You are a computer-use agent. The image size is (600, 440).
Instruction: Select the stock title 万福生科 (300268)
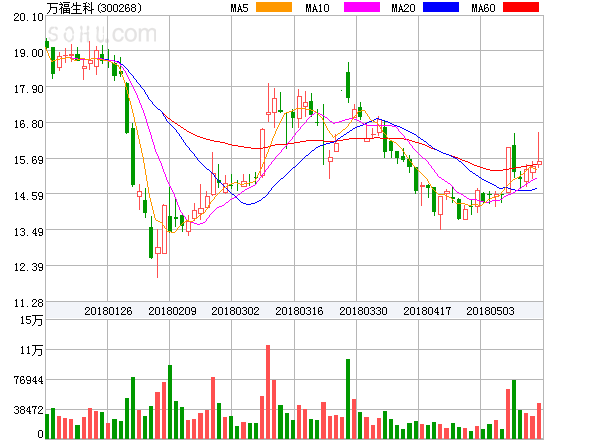[94, 8]
